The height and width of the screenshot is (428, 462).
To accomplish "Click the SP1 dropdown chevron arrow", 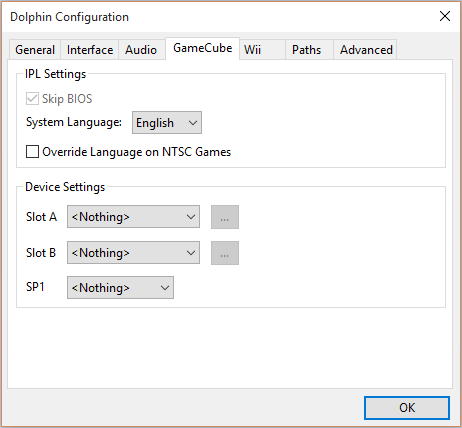I will [165, 288].
